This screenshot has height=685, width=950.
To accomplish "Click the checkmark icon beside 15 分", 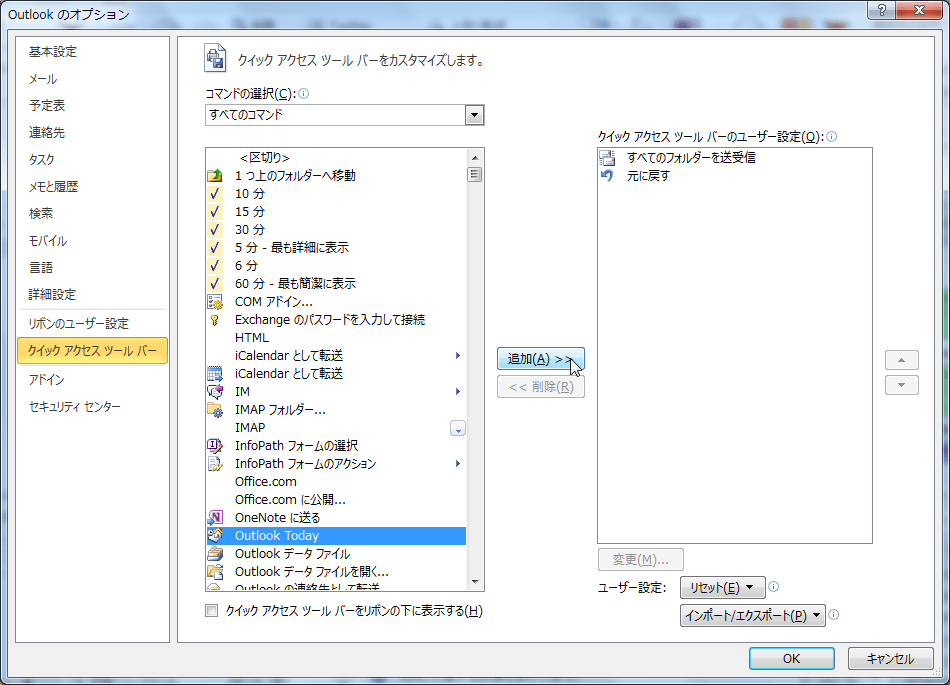I will tap(214, 212).
